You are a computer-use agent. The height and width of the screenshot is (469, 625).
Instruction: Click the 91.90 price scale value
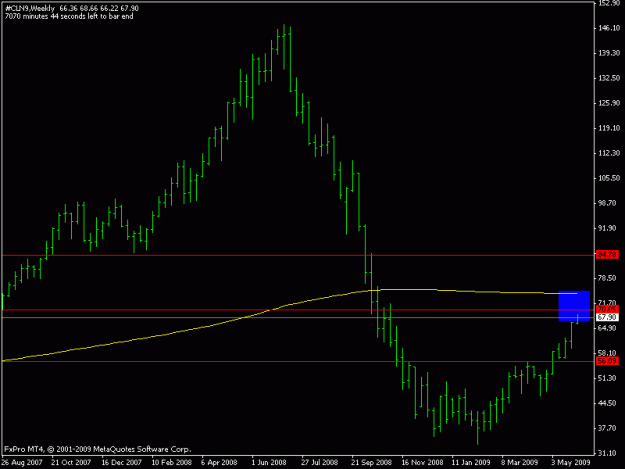609,228
